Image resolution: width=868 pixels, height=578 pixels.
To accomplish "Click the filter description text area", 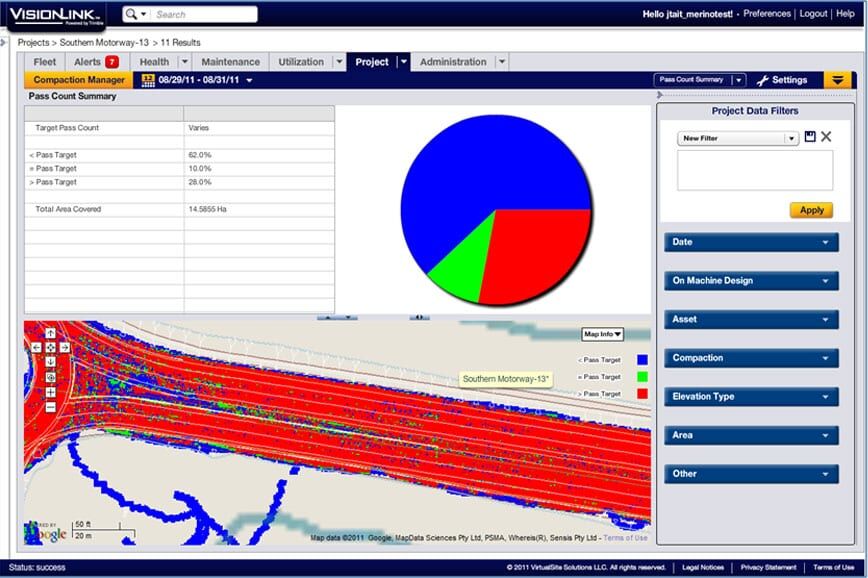I will [755, 171].
